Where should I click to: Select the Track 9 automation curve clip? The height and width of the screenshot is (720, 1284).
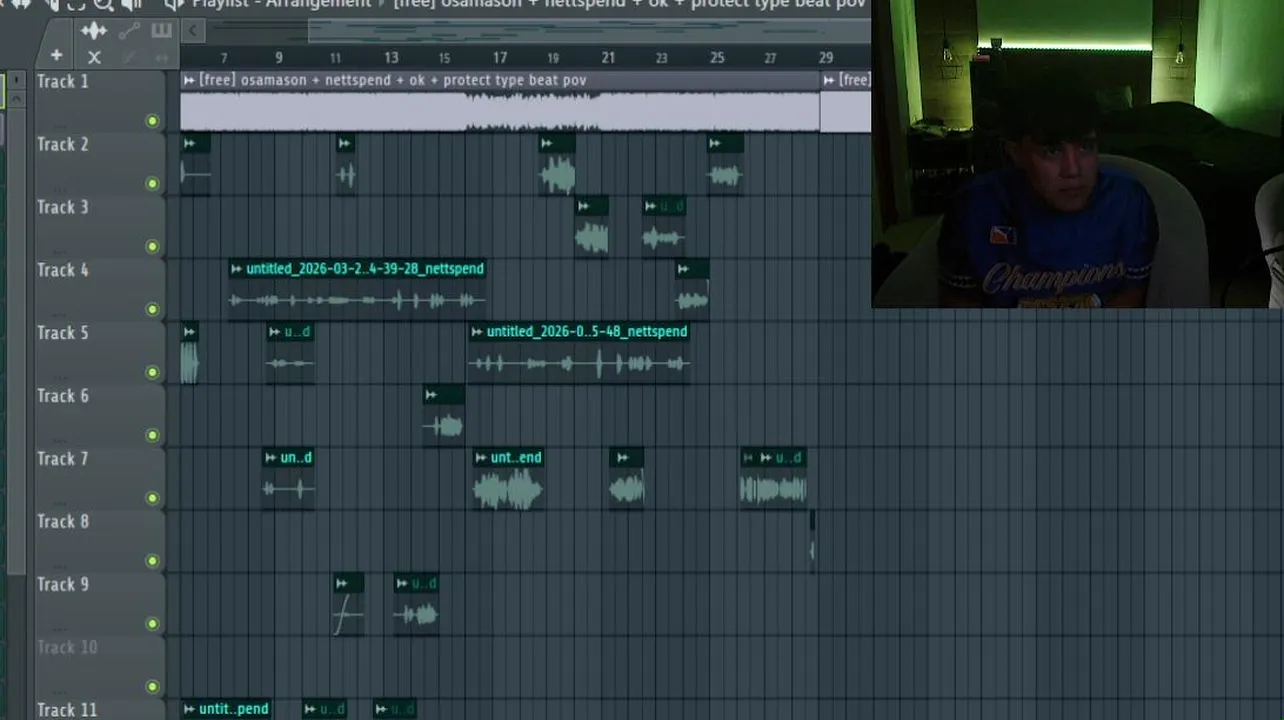point(348,604)
